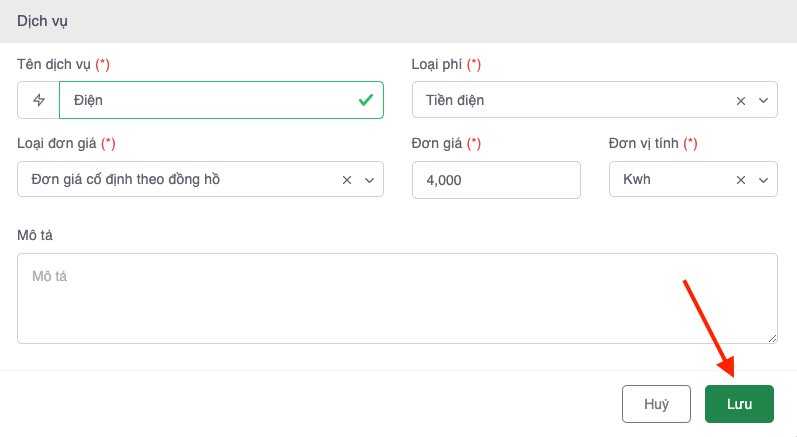This screenshot has height=437, width=797.
Task: Click inside the Mô tả text area
Action: (x=397, y=298)
